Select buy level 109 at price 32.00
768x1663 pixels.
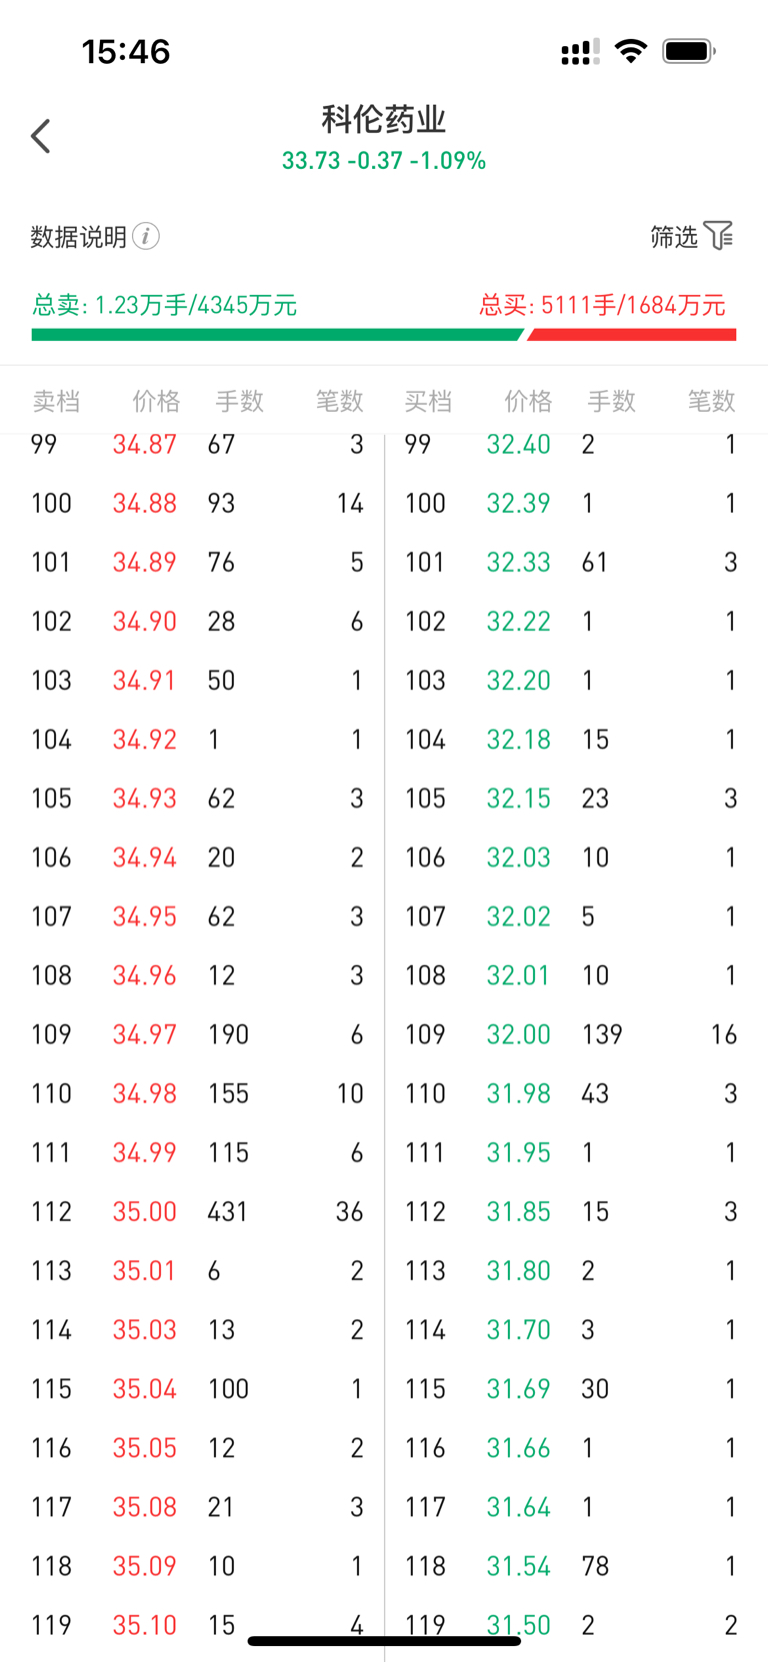coord(518,1034)
